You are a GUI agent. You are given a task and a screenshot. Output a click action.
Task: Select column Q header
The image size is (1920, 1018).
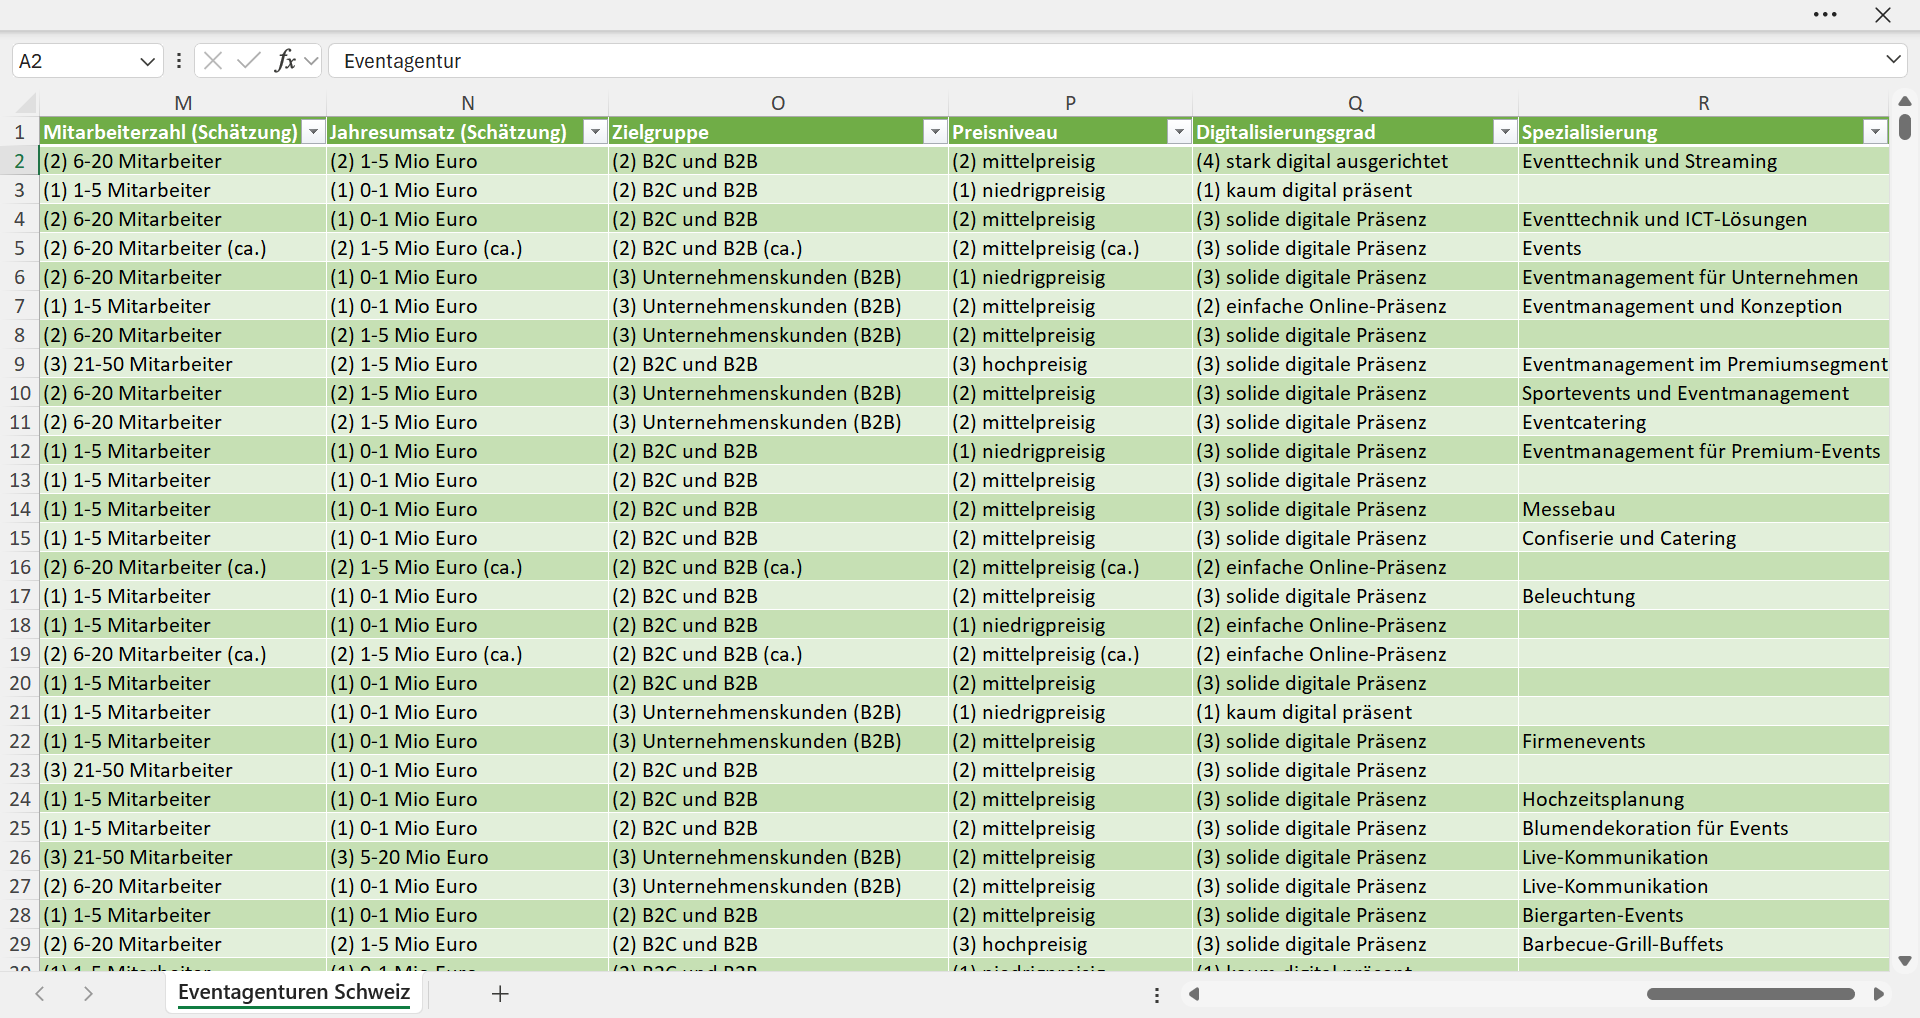(1355, 103)
